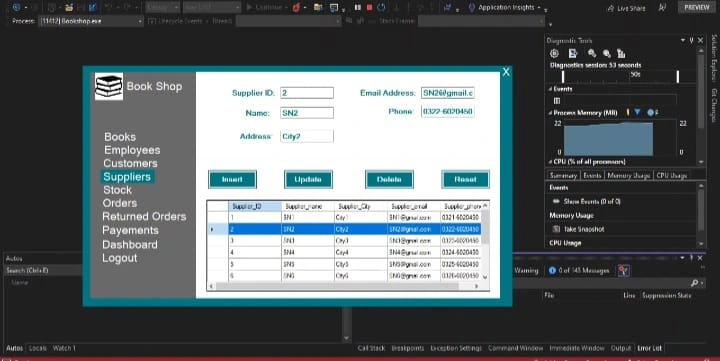Switch to the Memory Usage tab
Image resolution: width=720 pixels, height=361 pixels.
628,175
